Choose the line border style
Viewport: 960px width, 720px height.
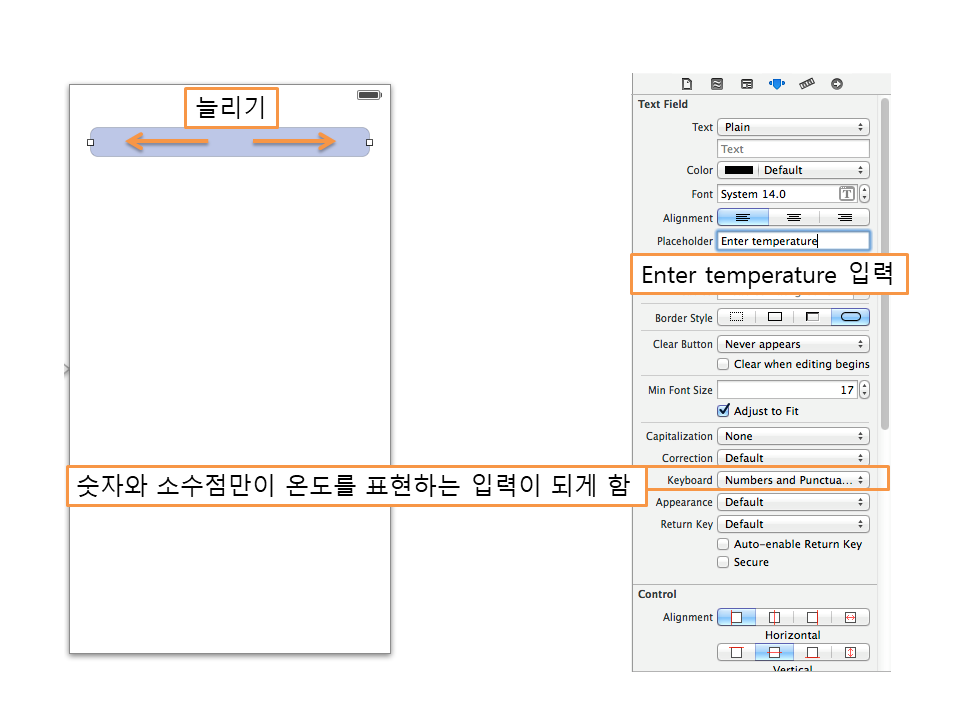pos(775,318)
